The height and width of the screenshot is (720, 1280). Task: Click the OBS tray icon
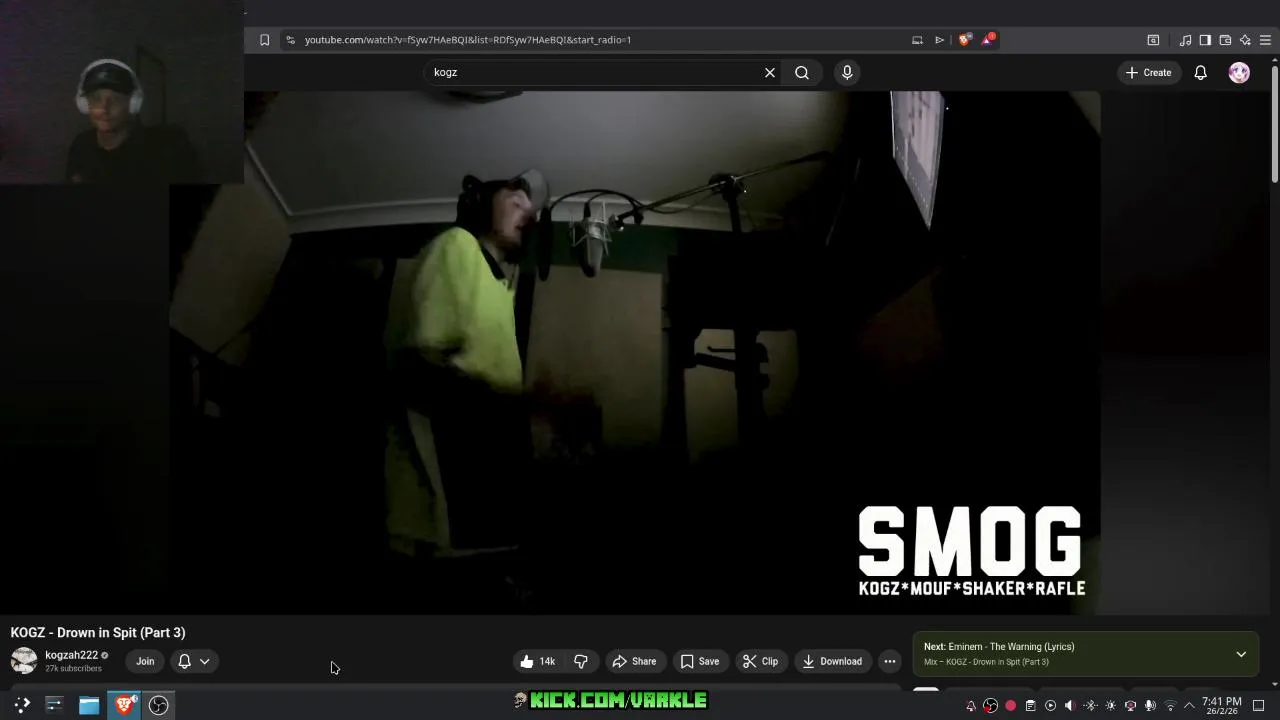pyautogui.click(x=990, y=706)
